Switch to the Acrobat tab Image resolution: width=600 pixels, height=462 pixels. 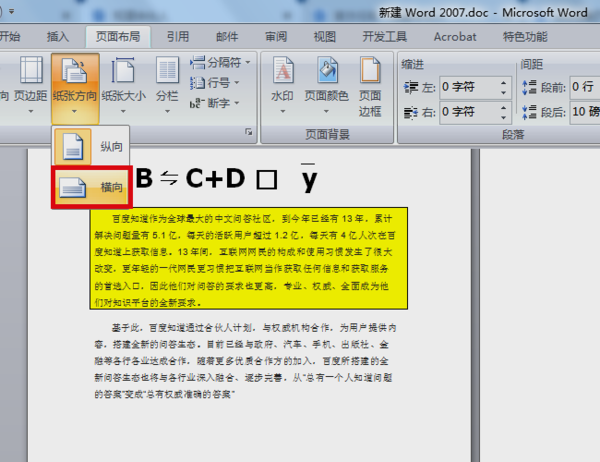455,37
